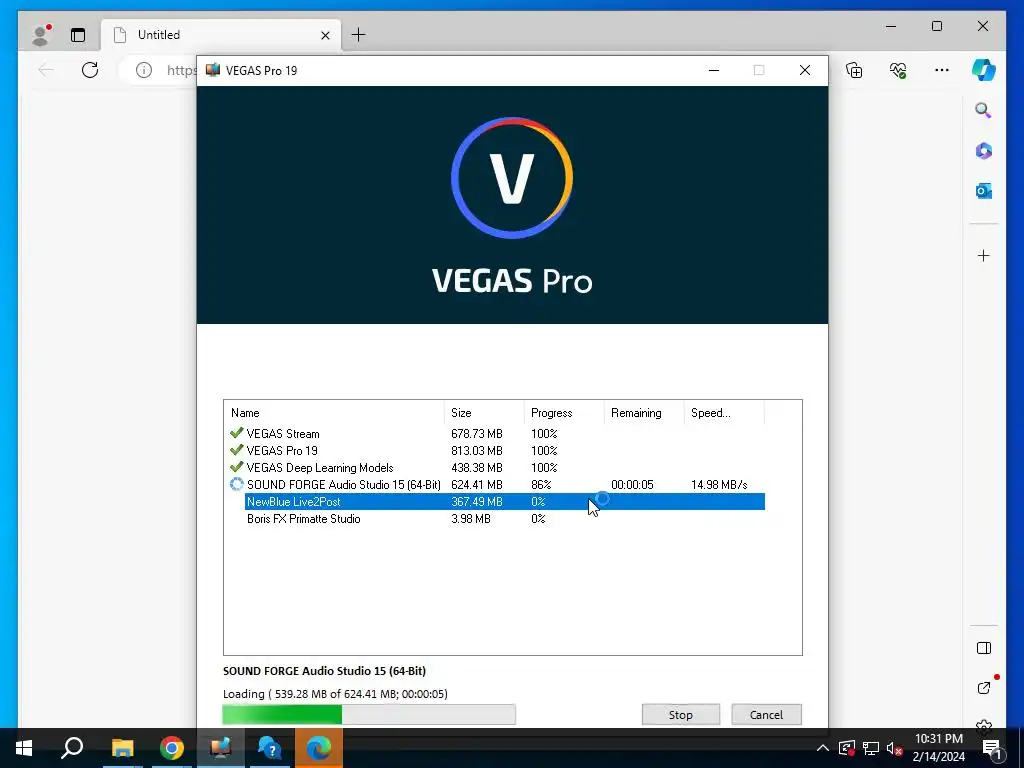
Task: Click the Cancel button in VEGAS installer
Action: point(766,714)
